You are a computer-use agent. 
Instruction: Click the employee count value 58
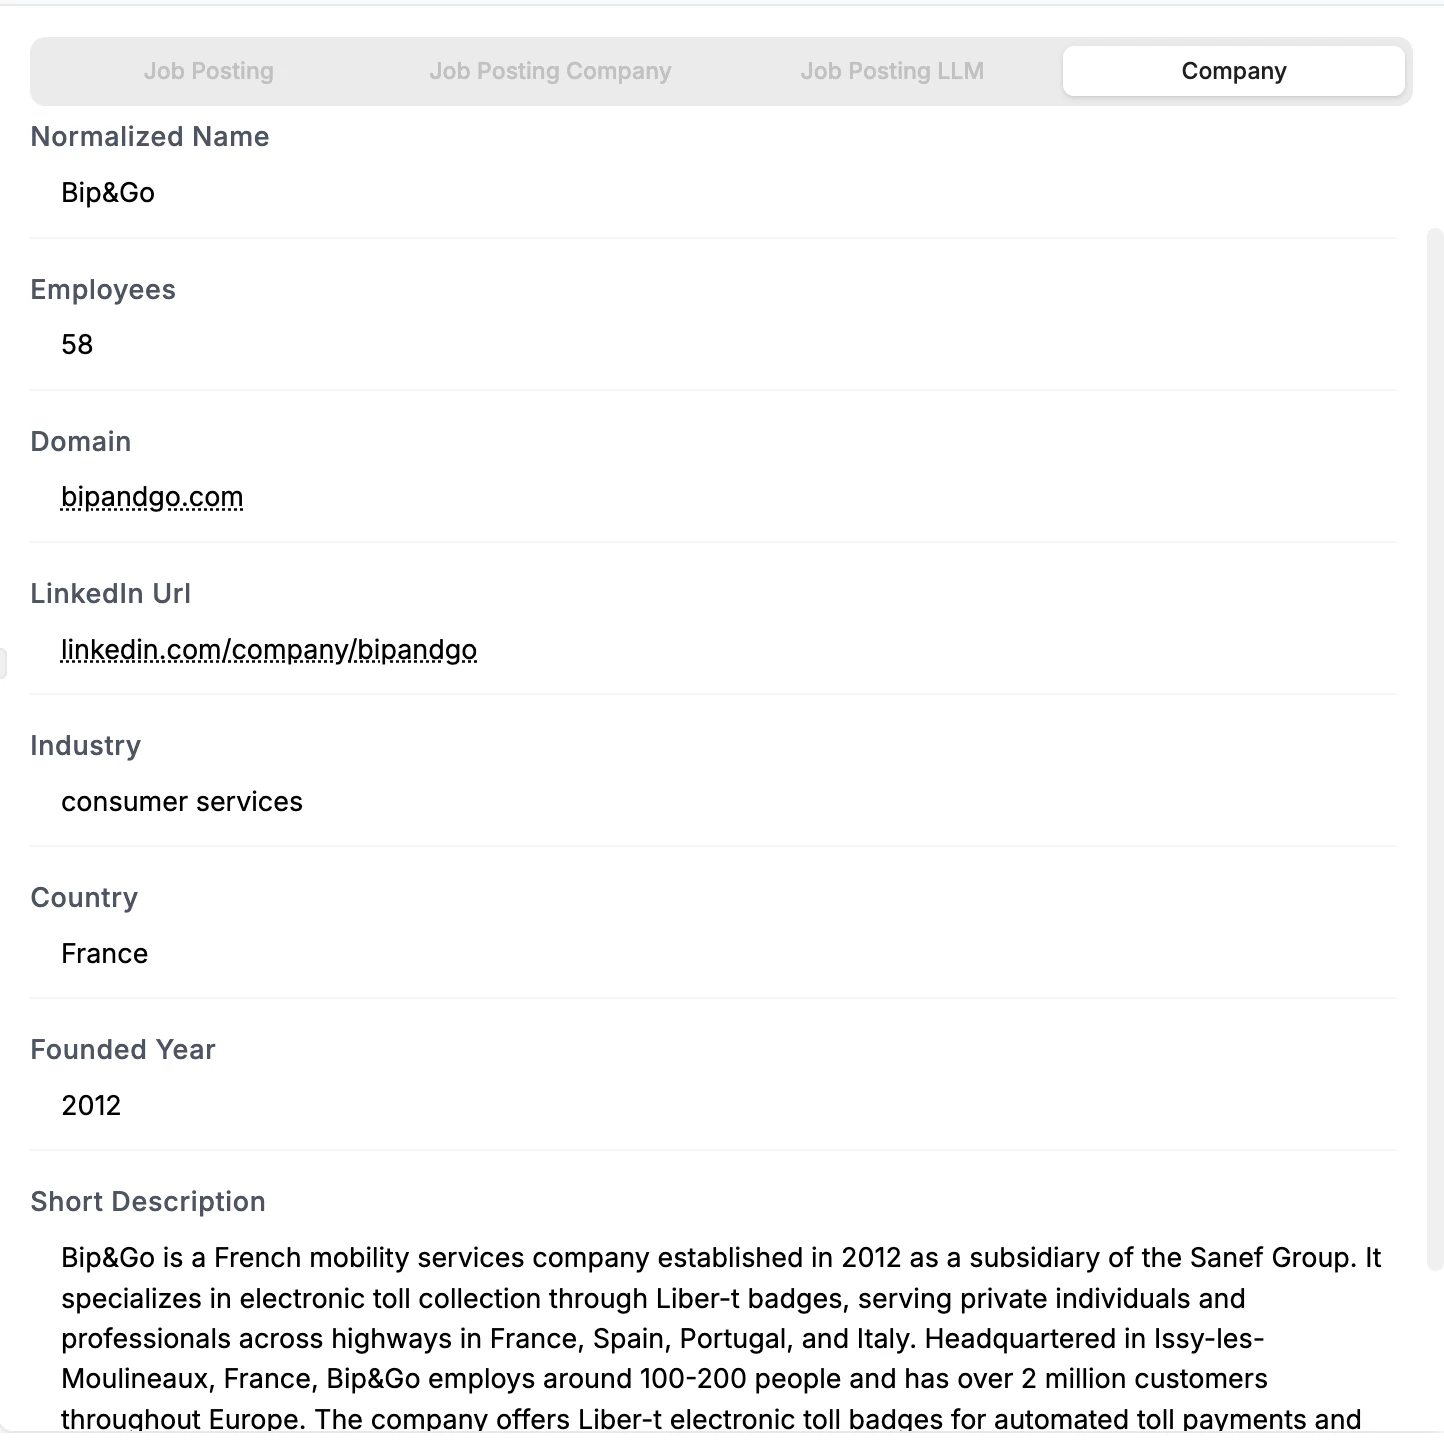coord(77,345)
